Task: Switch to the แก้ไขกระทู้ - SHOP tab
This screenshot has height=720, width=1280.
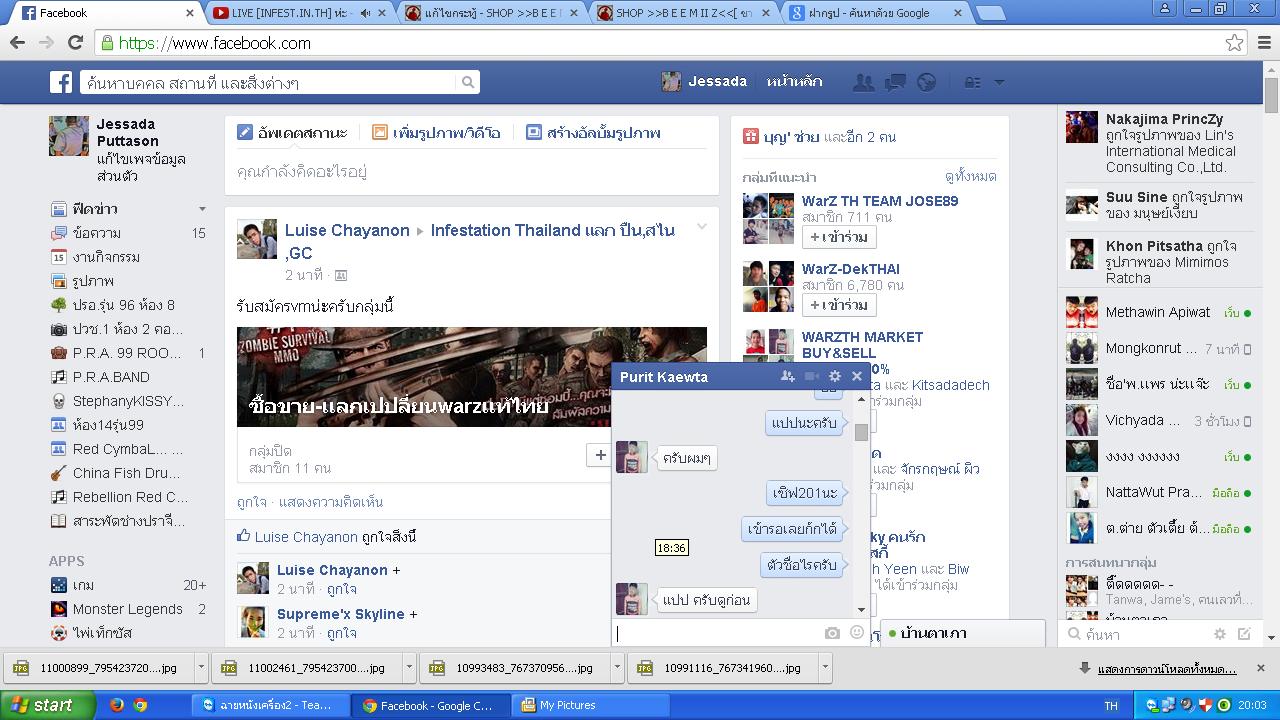Action: click(x=488, y=13)
